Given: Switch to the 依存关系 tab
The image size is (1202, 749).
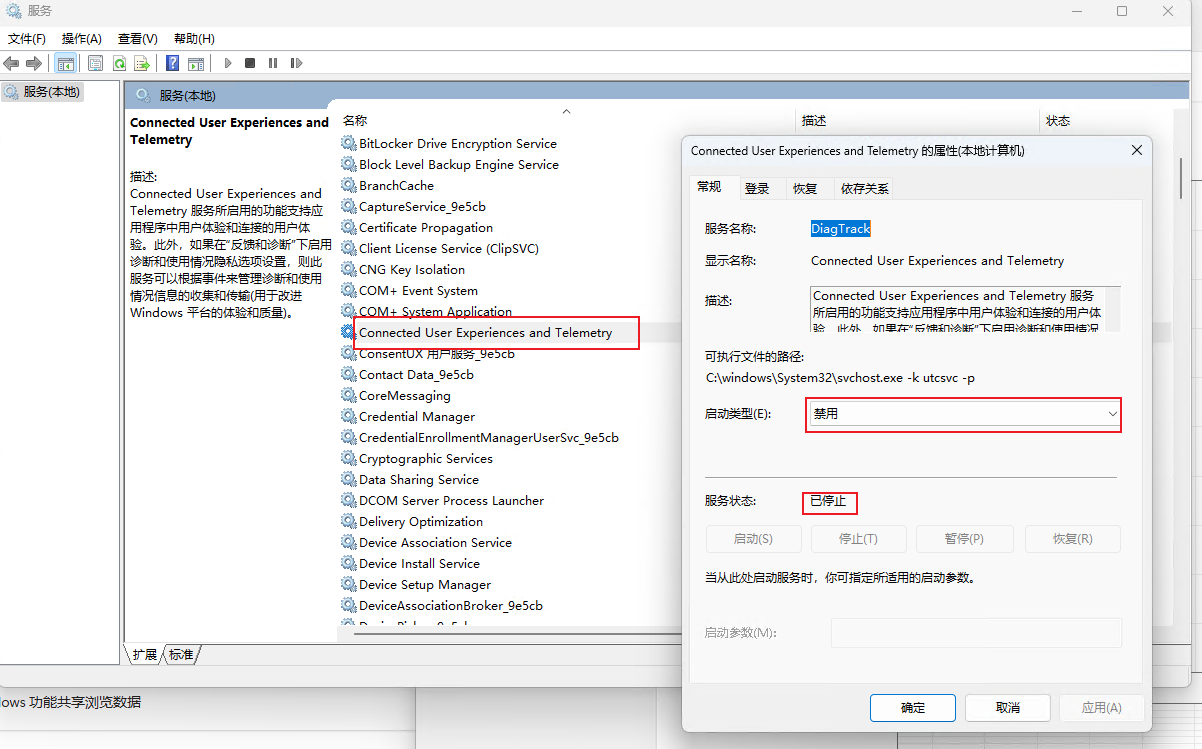Looking at the screenshot, I should [x=864, y=188].
